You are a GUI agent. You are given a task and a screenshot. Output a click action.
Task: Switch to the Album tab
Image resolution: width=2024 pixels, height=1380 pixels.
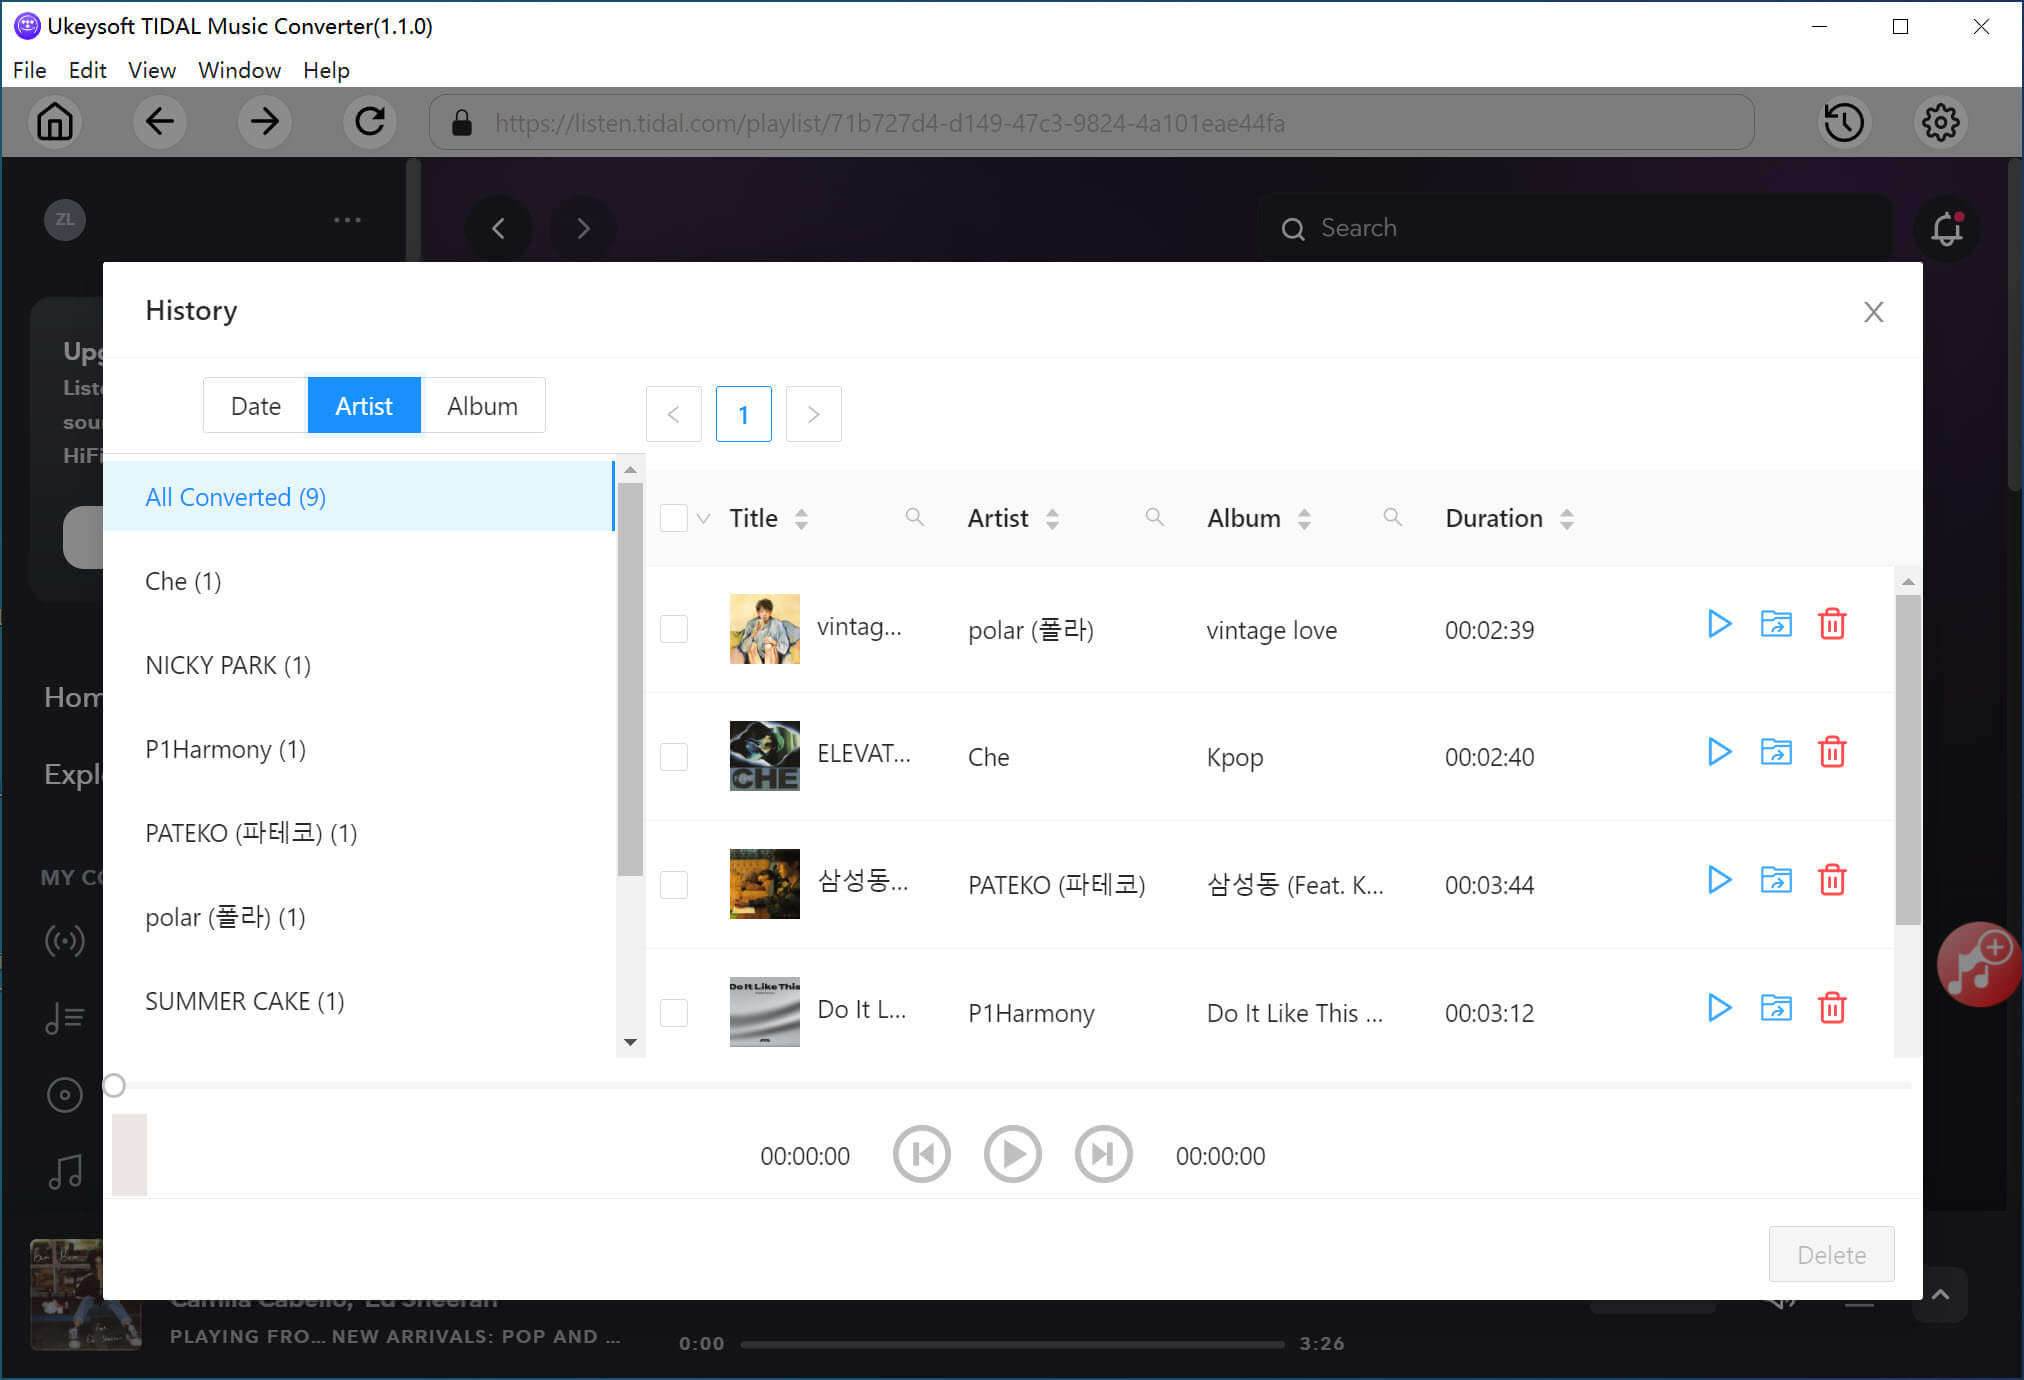[x=483, y=406]
